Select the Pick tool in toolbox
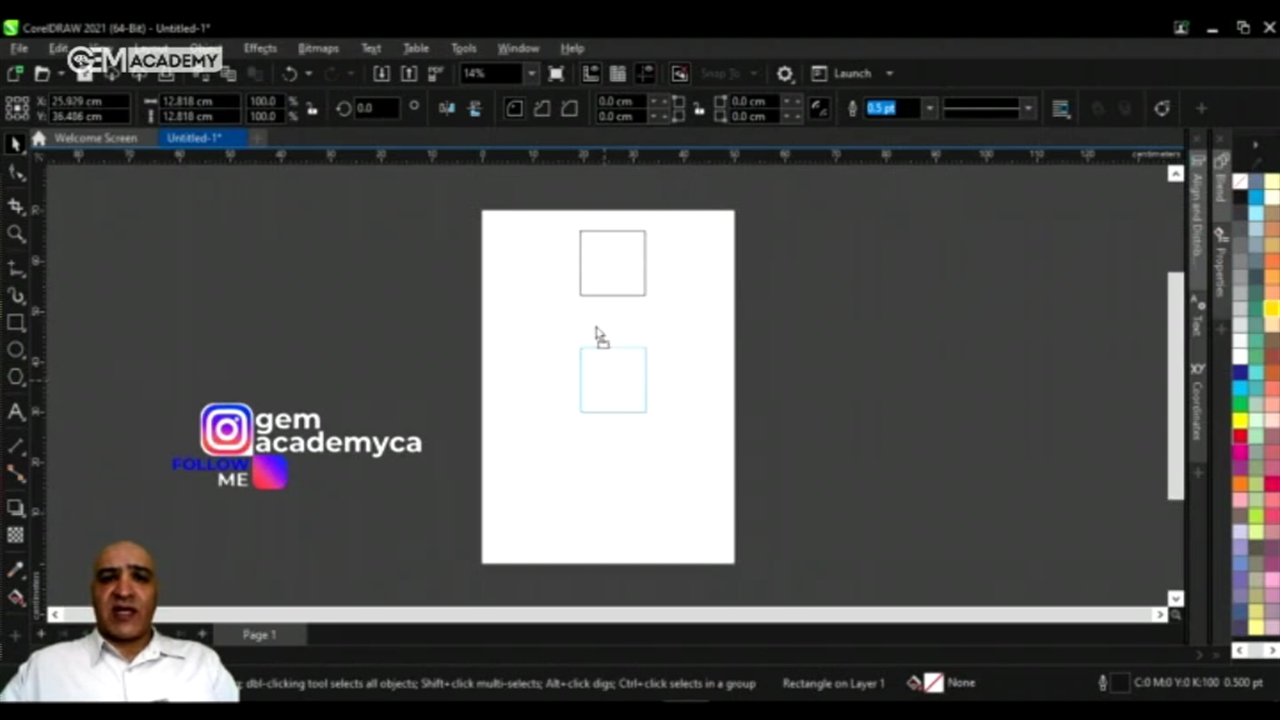The height and width of the screenshot is (720, 1280). tap(15, 145)
